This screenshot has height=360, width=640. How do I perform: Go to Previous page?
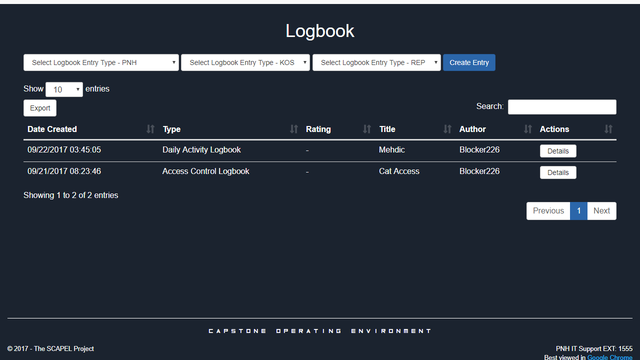(x=548, y=211)
